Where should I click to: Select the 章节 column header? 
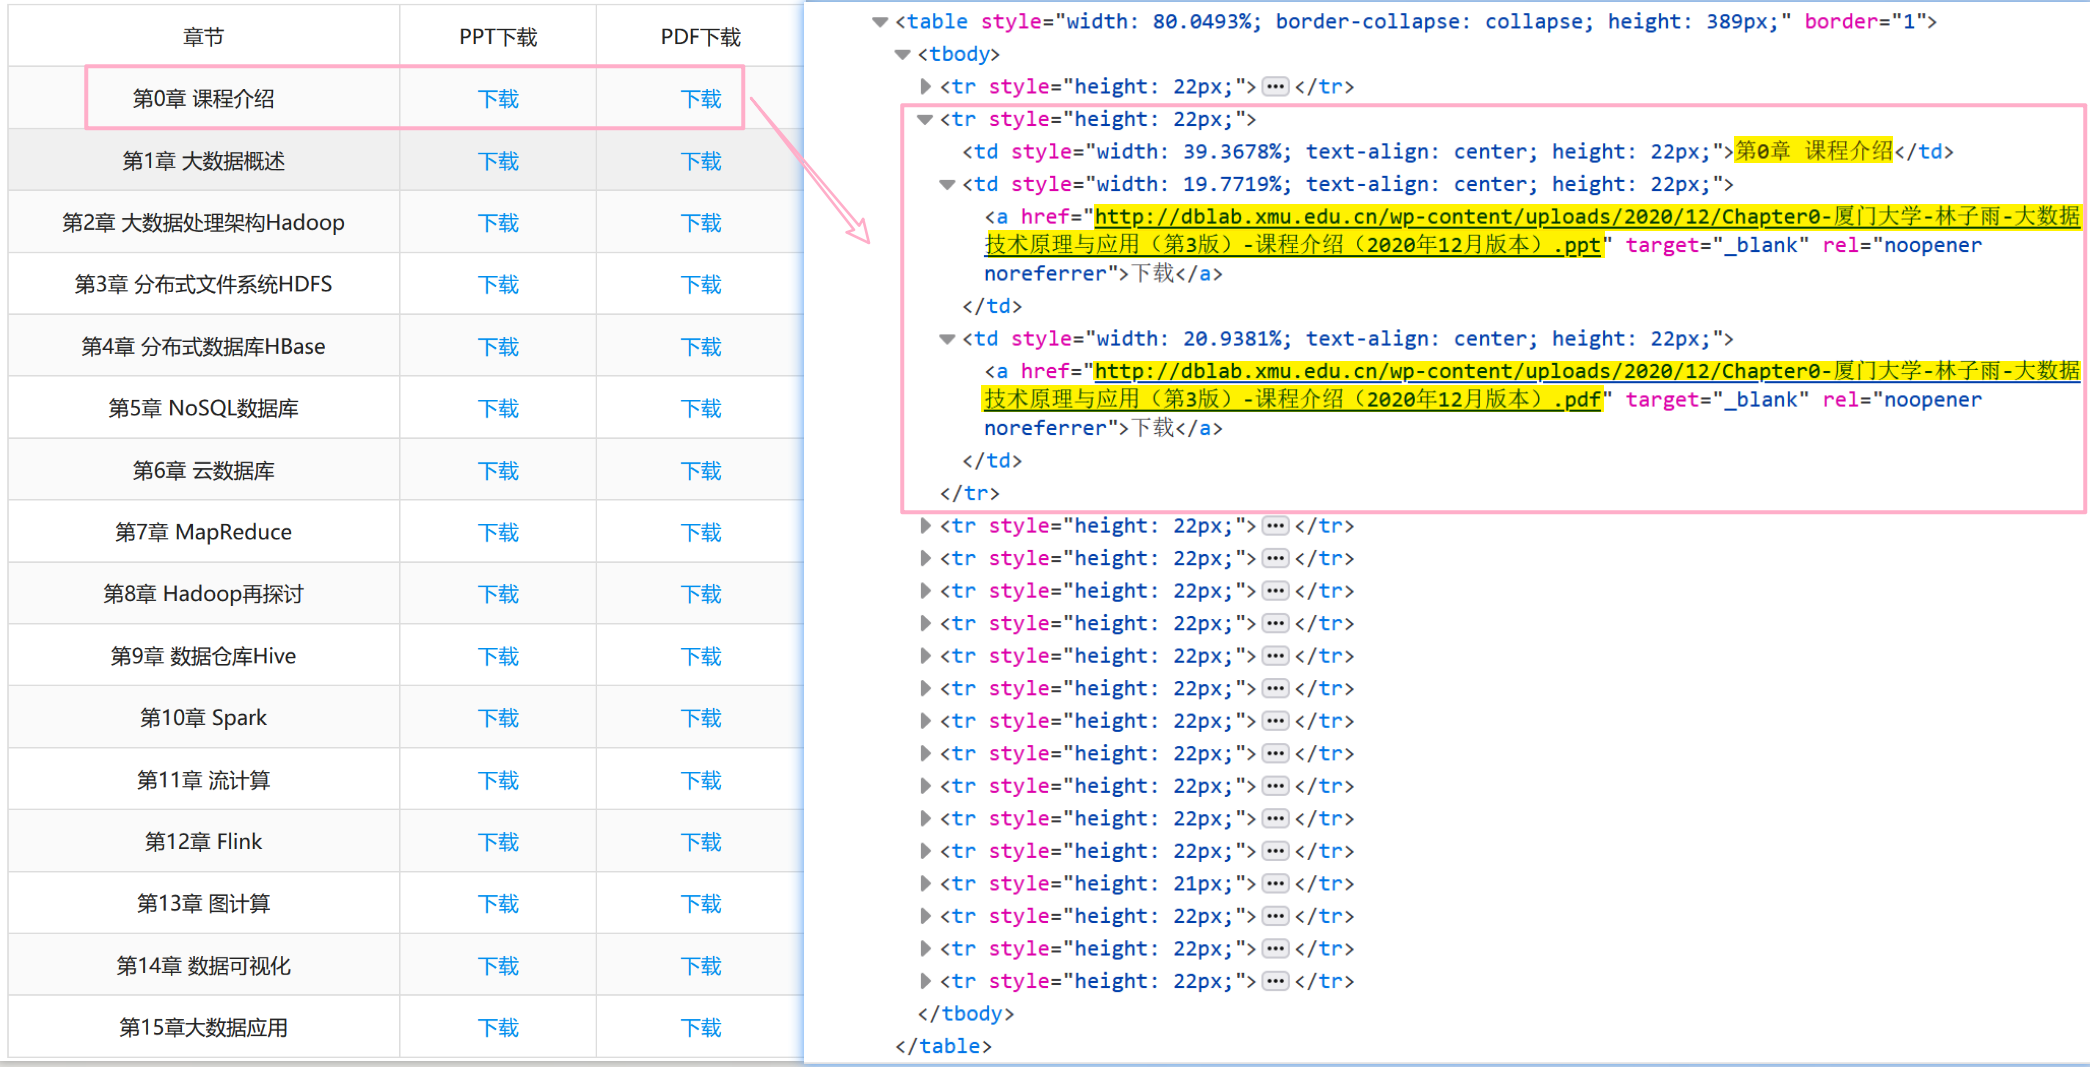(203, 36)
